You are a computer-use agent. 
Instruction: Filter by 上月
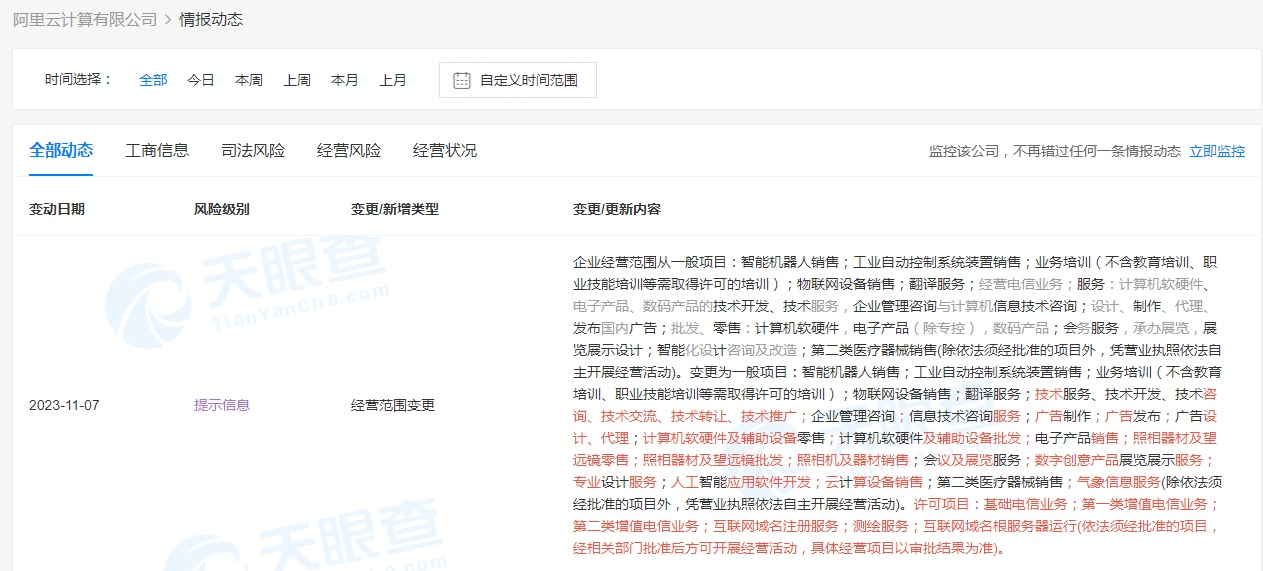pyautogui.click(x=393, y=80)
